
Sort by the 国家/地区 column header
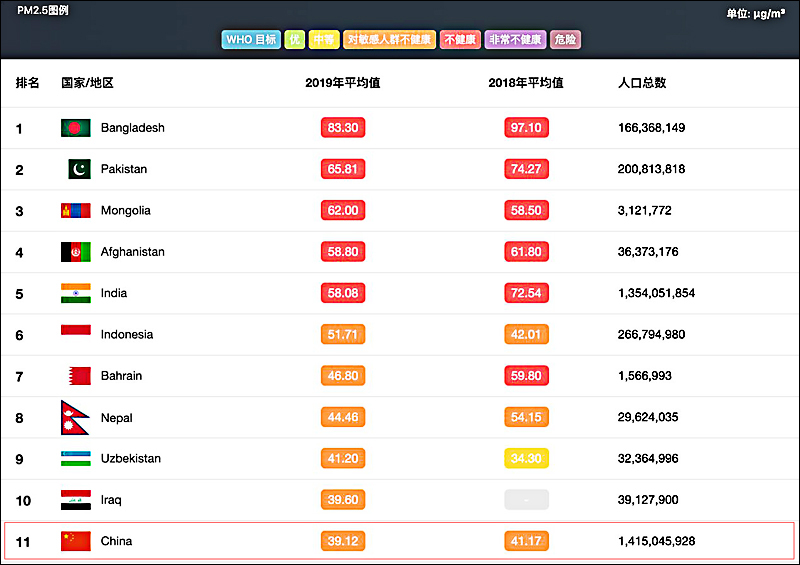[87, 83]
